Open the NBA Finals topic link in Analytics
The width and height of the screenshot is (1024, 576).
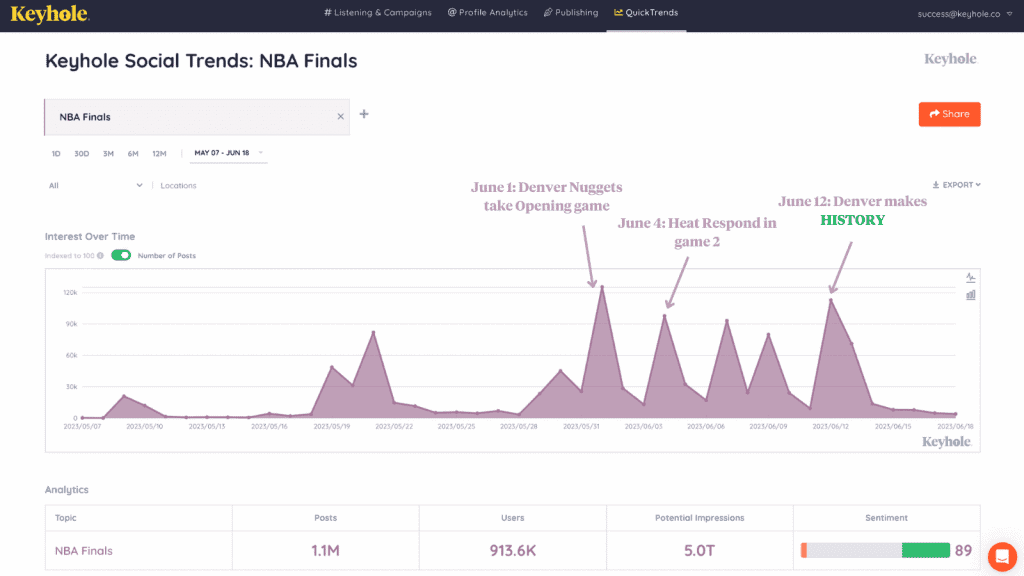(84, 551)
